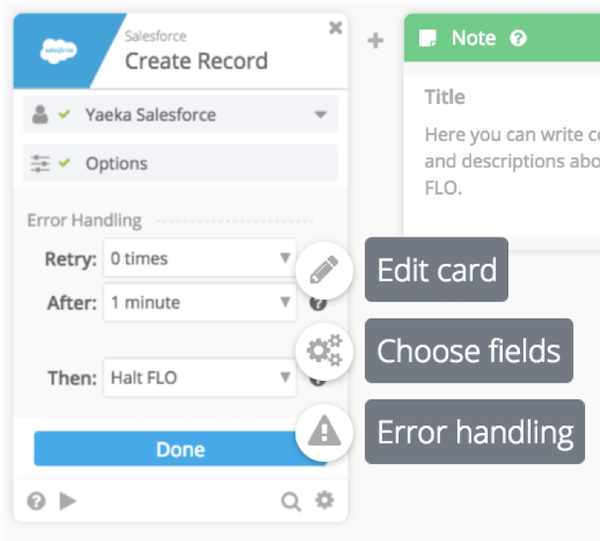Image resolution: width=600 pixels, height=541 pixels.
Task: Close the Create Record card
Action: pyautogui.click(x=335, y=29)
